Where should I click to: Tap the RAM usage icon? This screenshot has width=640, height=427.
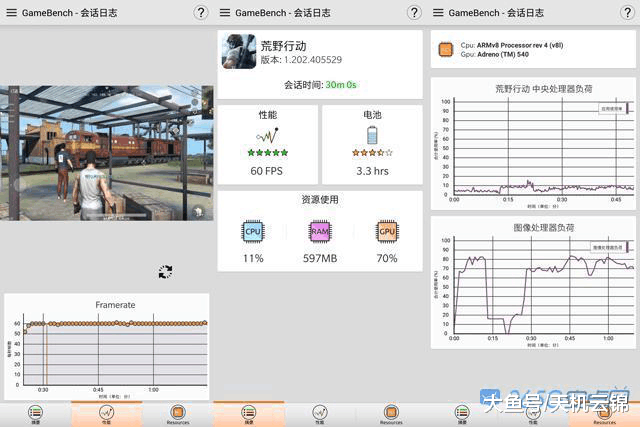(319, 230)
